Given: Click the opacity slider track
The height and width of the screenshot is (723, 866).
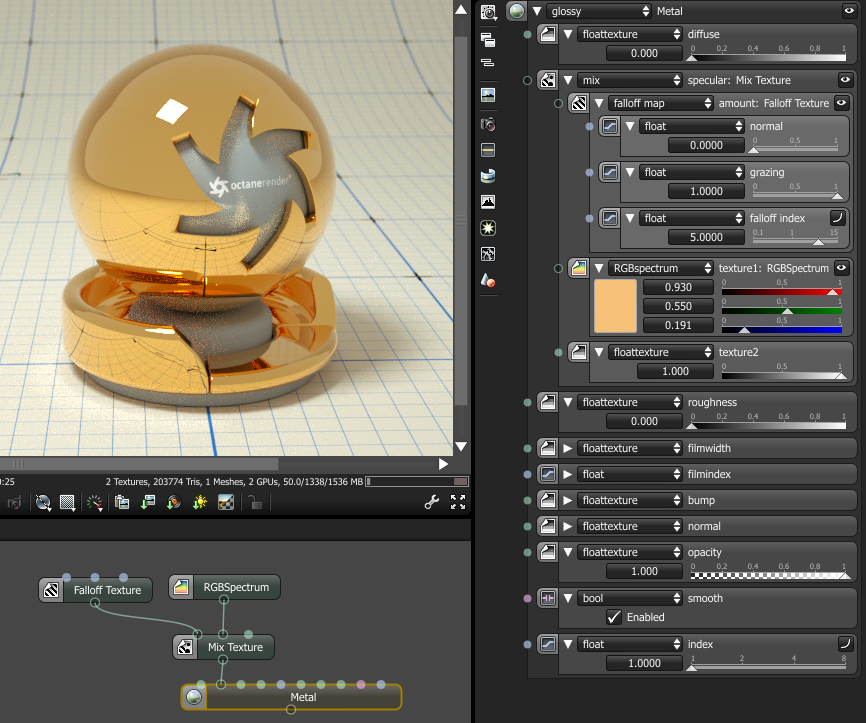Looking at the screenshot, I should point(768,575).
